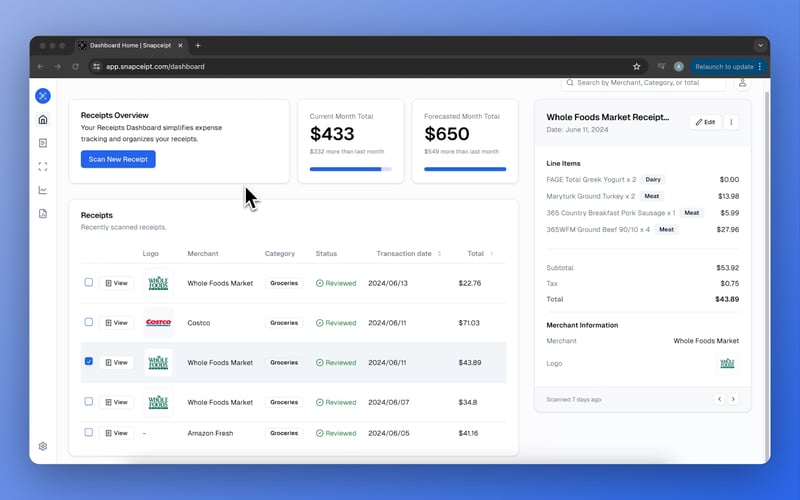Screen dimensions: 800x500
Task: Open the settings gear in sidebar
Action: tap(43, 446)
